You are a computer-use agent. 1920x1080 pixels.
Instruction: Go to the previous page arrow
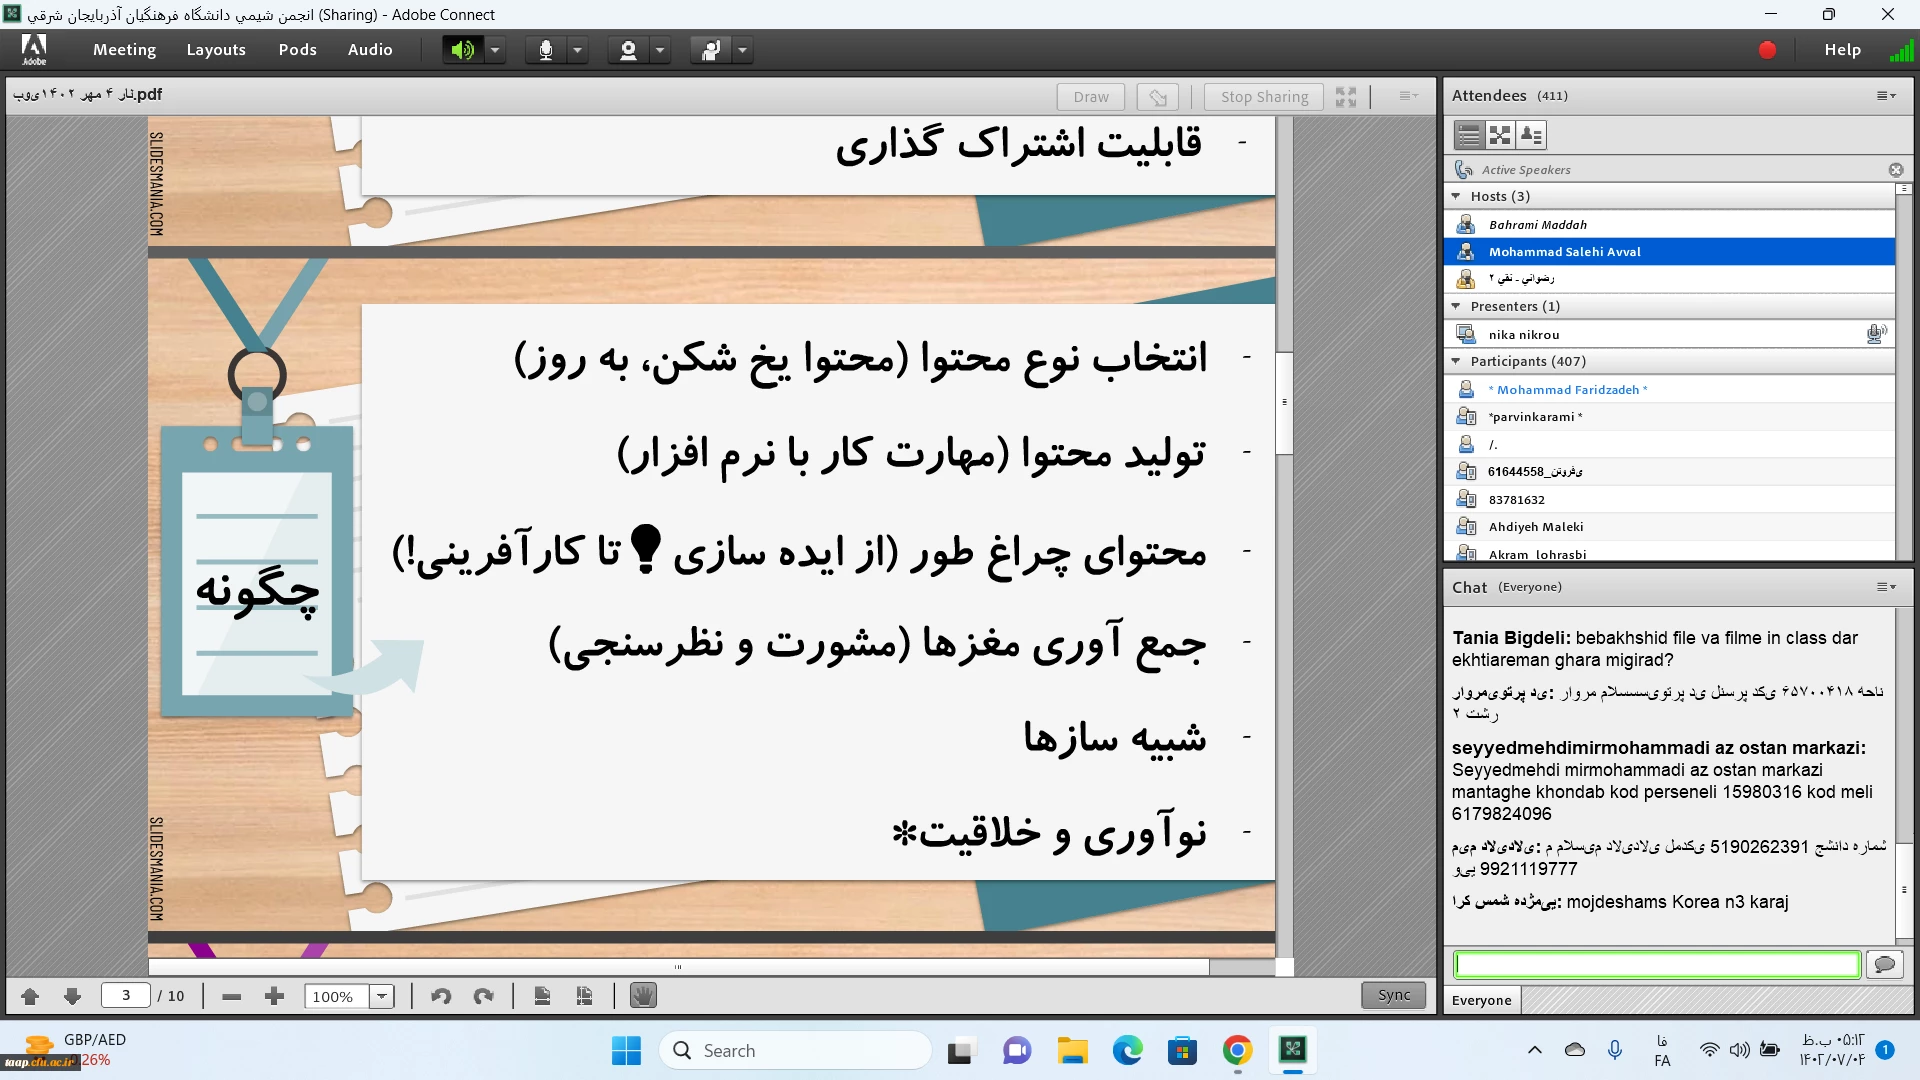tap(30, 996)
